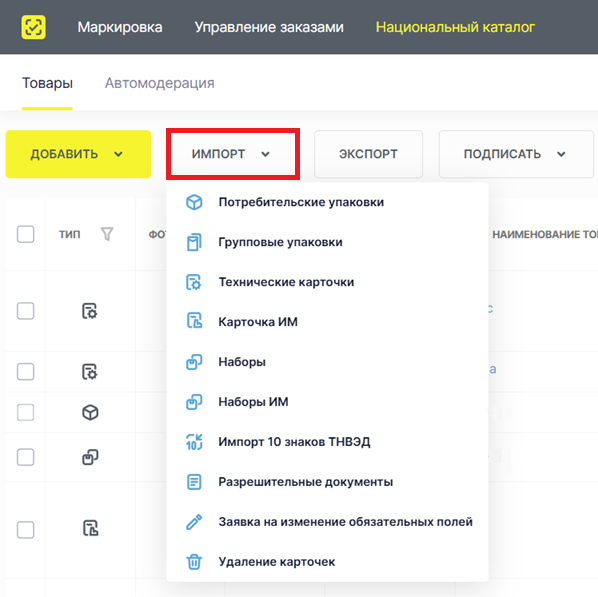
Task: Click the Экспорт button
Action: click(x=368, y=154)
